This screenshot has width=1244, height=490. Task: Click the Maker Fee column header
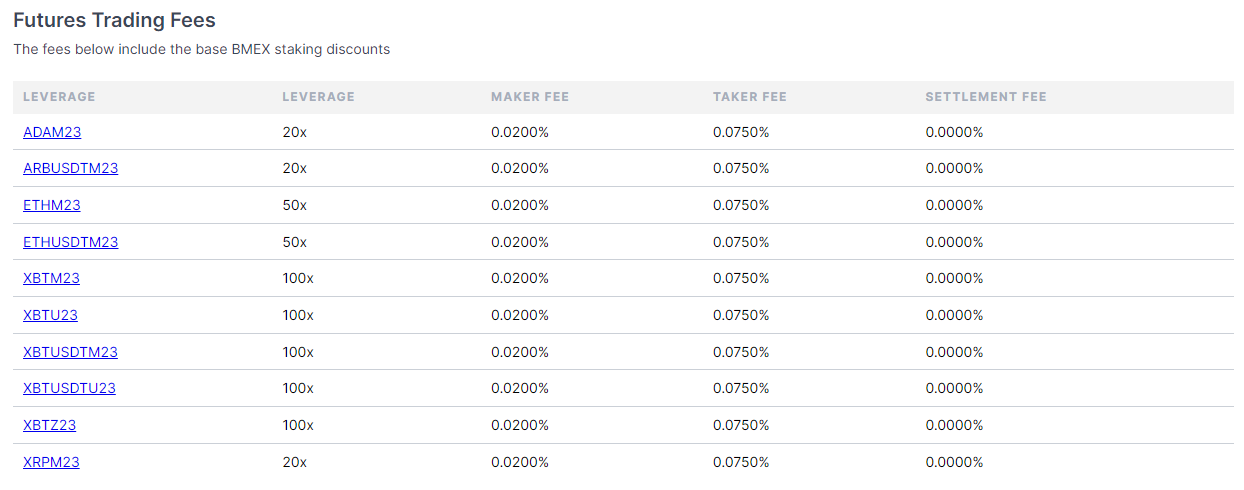tap(530, 97)
